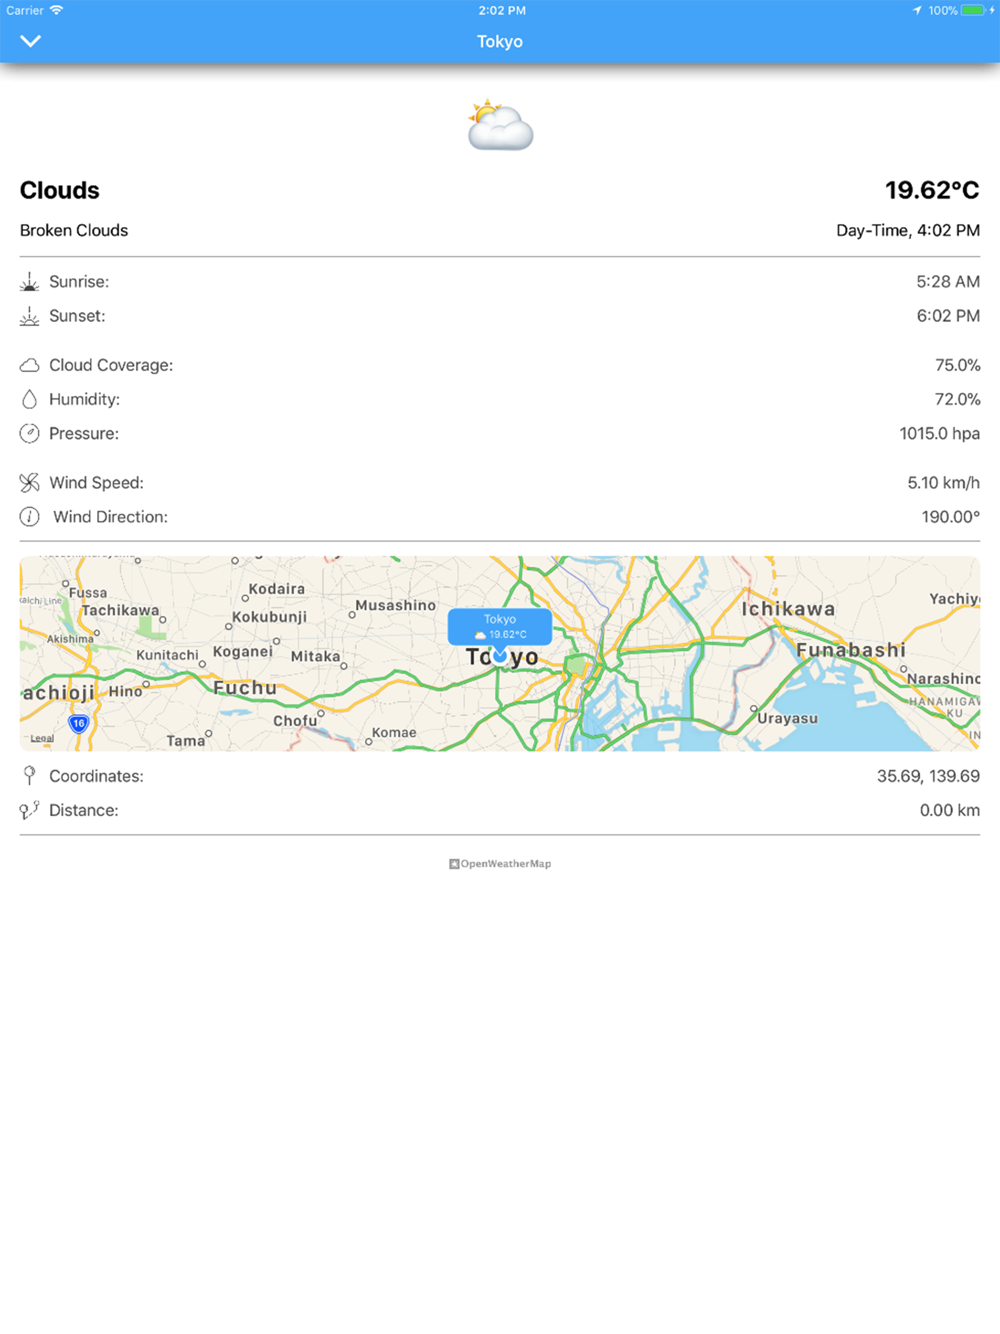Open the map Legal link
Screen dimensions: 1000x1334
pyautogui.click(x=42, y=738)
